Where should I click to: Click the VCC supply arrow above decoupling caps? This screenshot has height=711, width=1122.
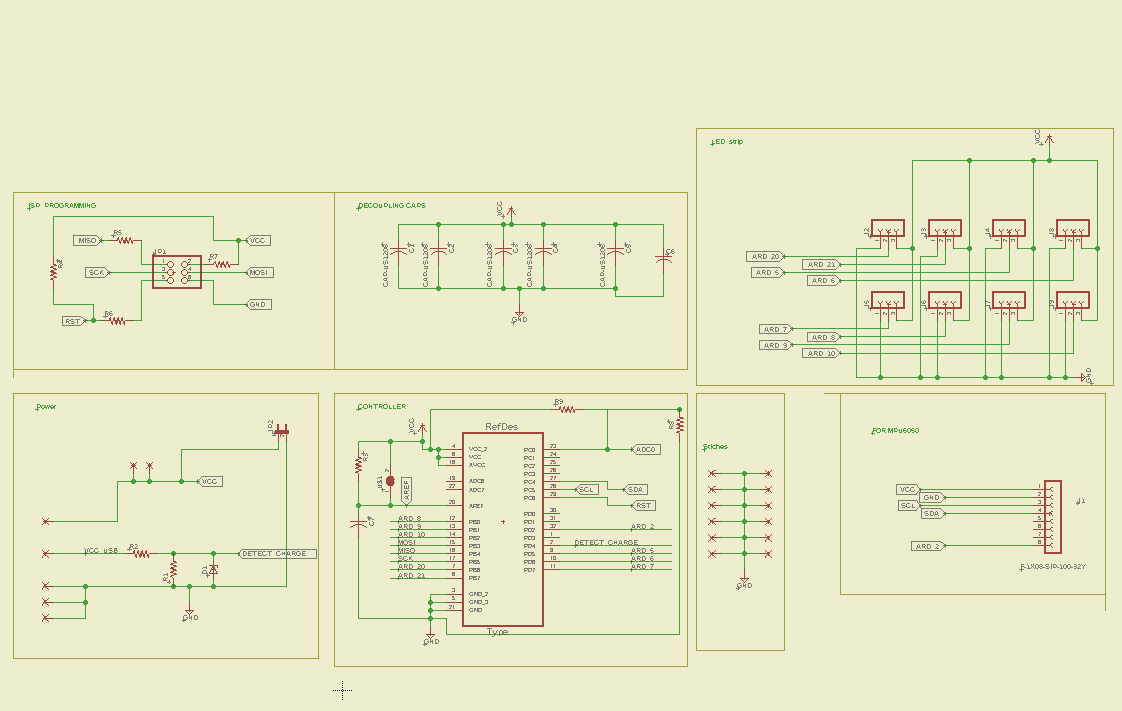(511, 212)
